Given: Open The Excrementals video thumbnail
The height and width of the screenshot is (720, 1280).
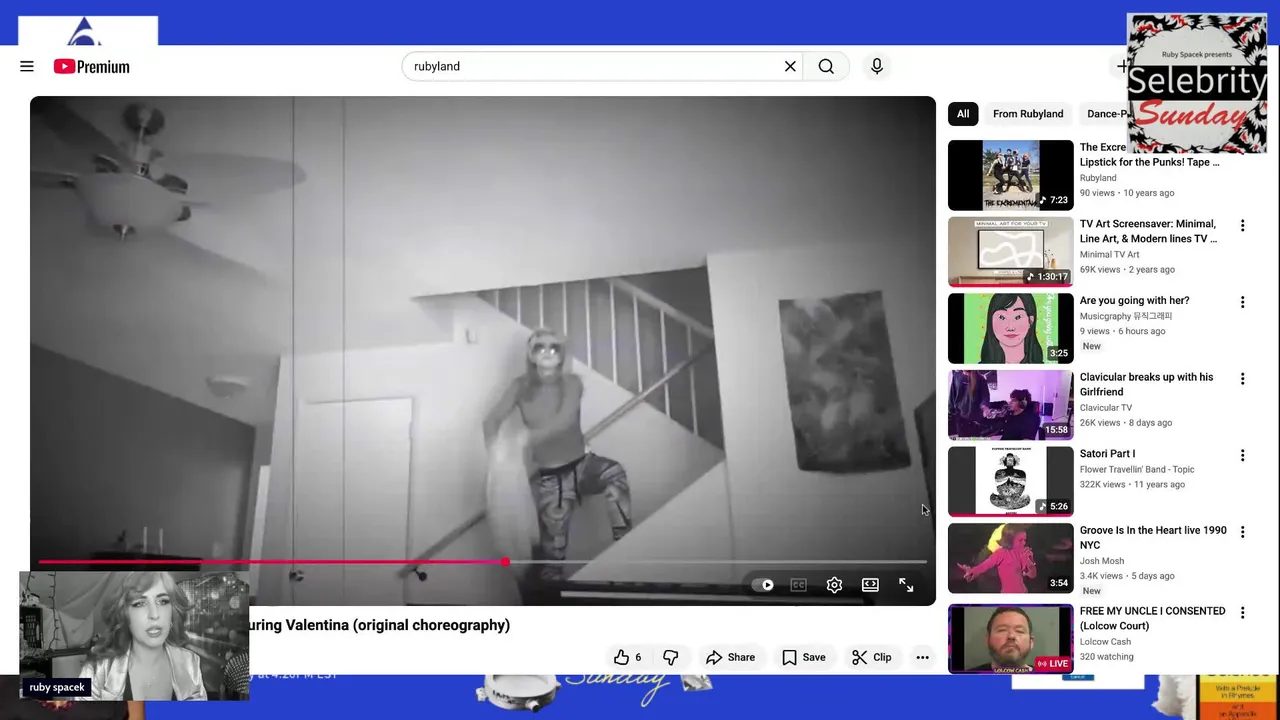Looking at the screenshot, I should pos(1010,175).
